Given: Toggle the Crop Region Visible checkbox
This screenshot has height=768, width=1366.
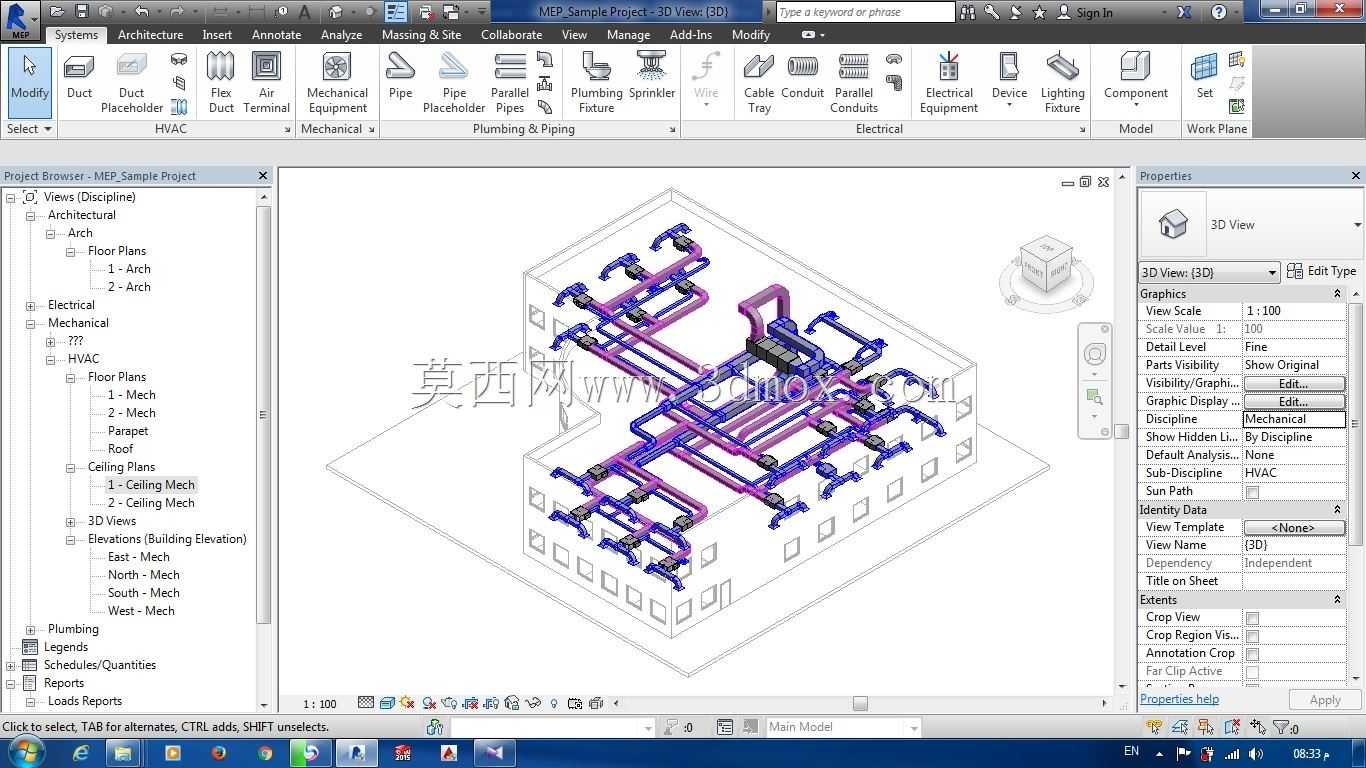Looking at the screenshot, I should [x=1252, y=636].
